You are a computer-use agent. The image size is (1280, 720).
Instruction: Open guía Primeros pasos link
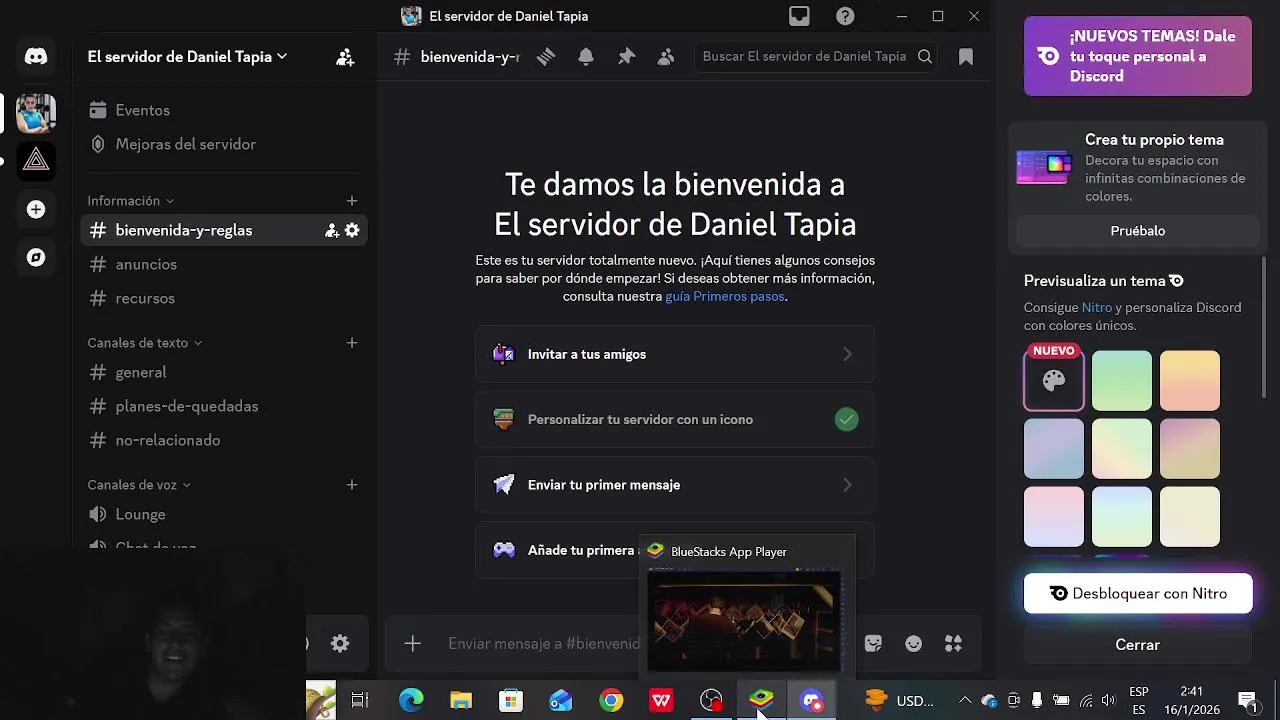coord(725,297)
